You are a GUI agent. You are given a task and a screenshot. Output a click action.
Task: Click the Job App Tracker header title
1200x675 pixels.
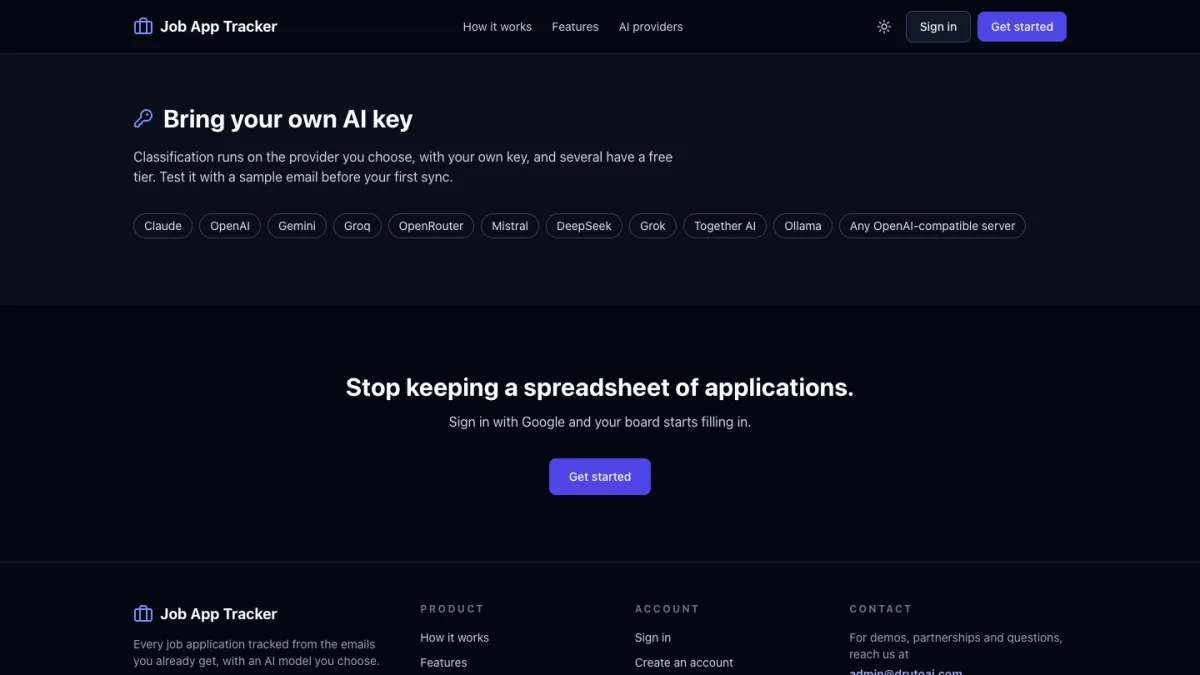219,27
